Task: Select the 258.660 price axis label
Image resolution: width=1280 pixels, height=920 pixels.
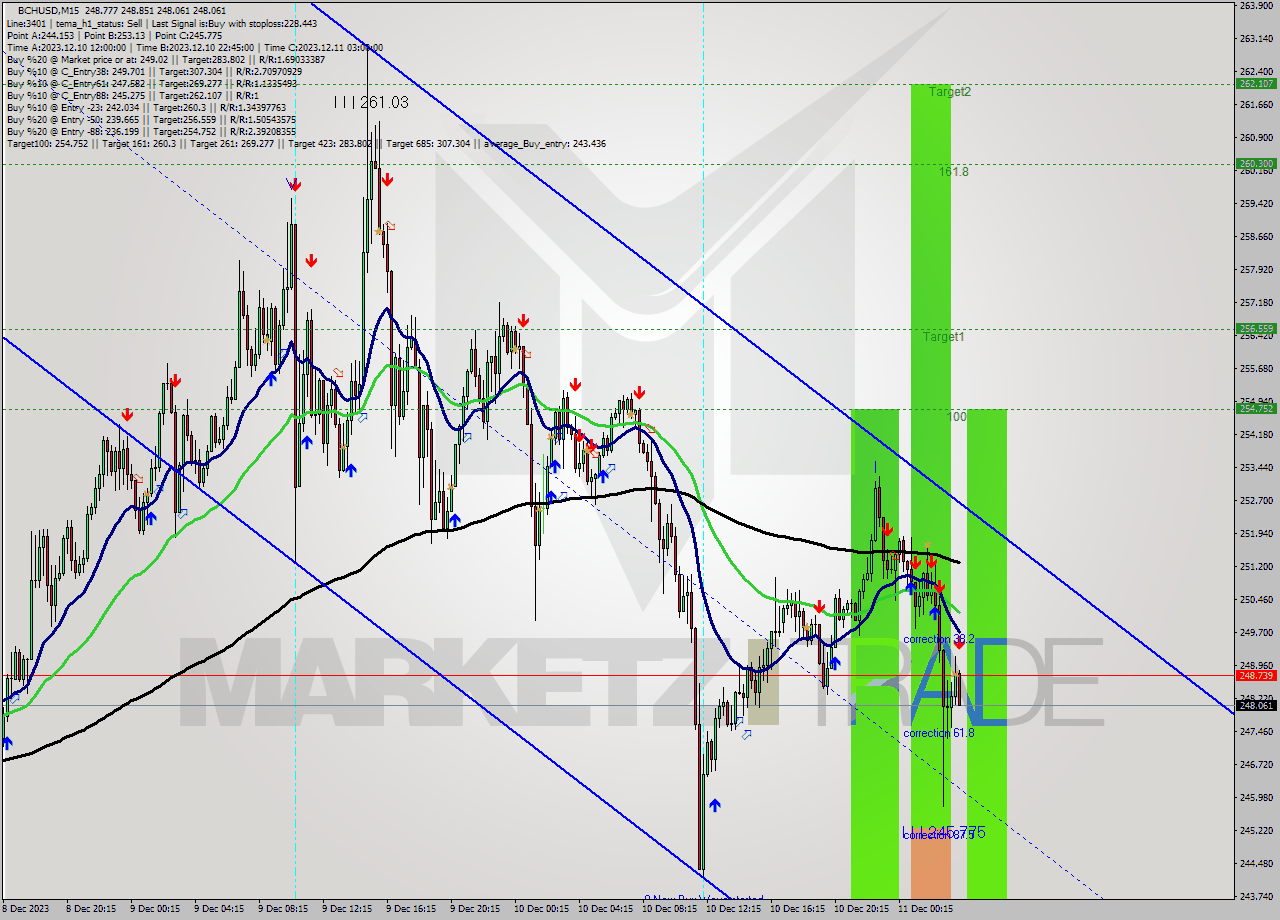Action: [x=1255, y=237]
